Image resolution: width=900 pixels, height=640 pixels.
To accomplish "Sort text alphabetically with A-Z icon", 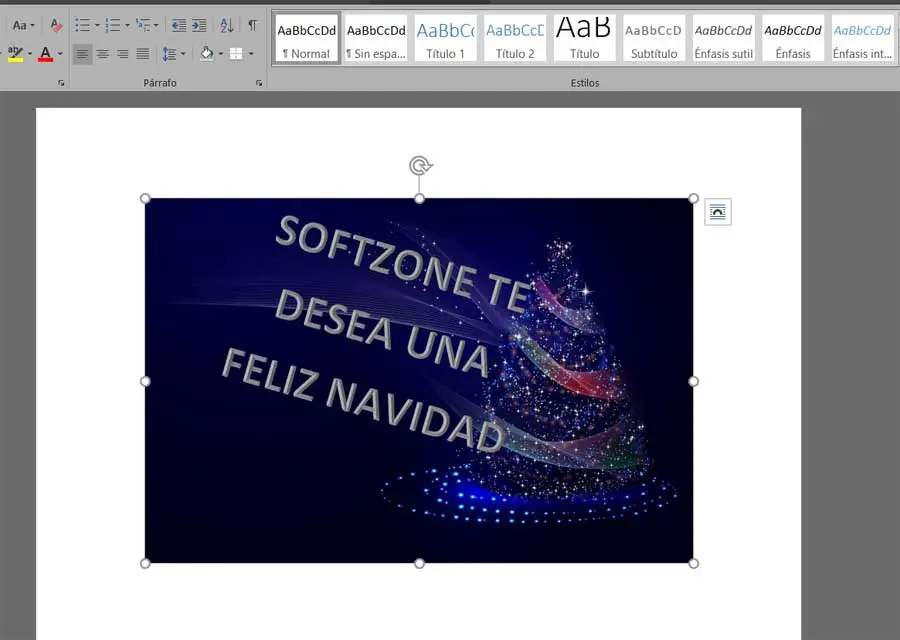I will [227, 25].
